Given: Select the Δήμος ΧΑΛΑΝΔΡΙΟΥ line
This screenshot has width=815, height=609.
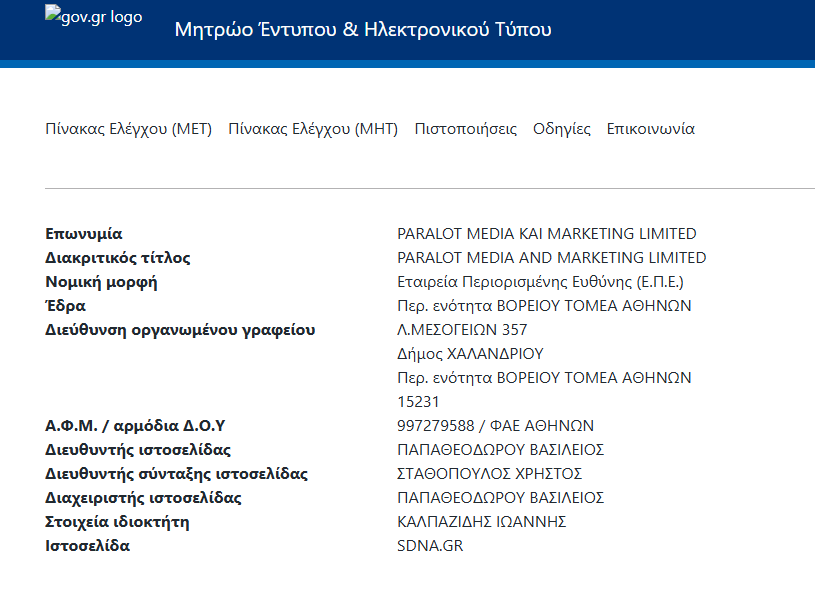Looking at the screenshot, I should pos(470,354).
